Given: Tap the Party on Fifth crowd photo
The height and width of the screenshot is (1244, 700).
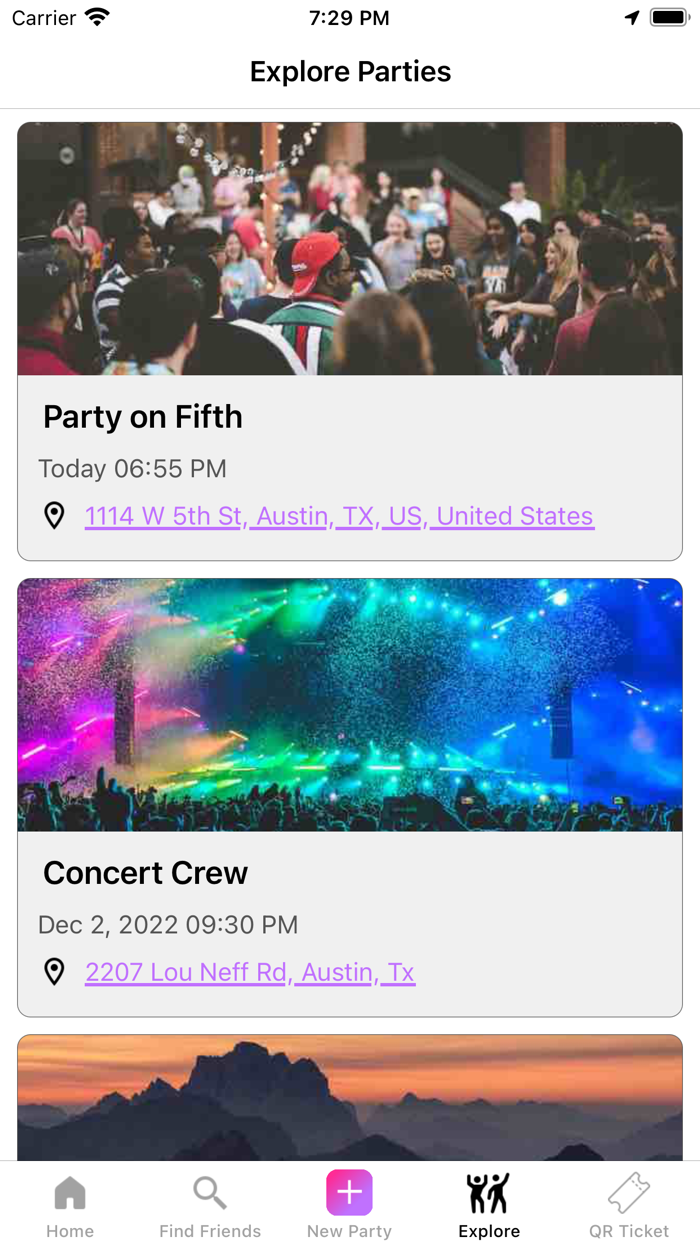Looking at the screenshot, I should tap(349, 248).
